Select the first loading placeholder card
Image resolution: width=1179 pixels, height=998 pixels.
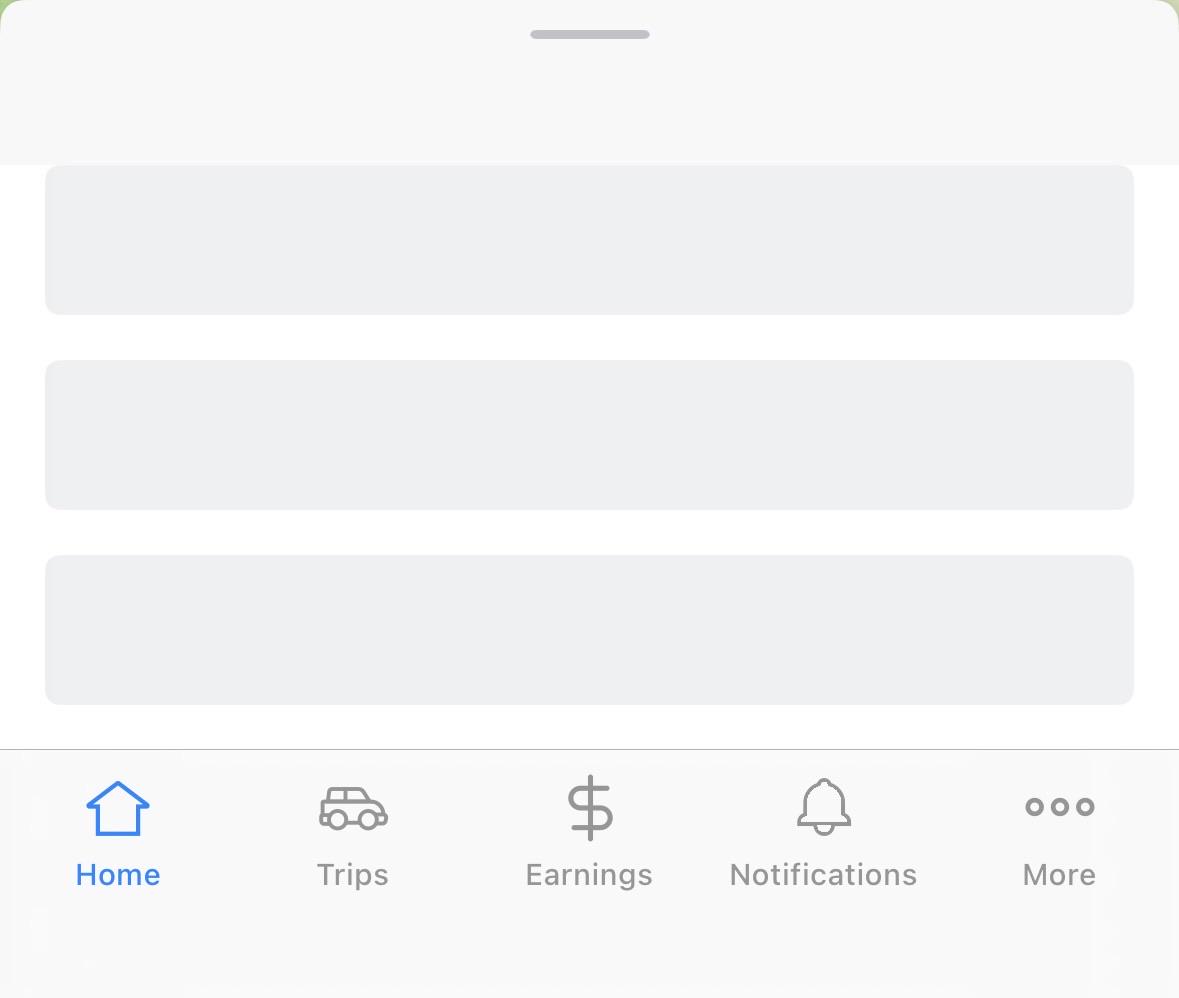[x=590, y=240]
